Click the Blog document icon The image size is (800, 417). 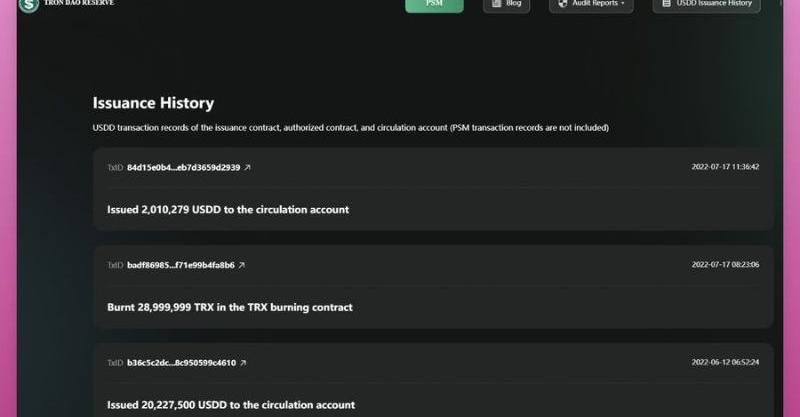point(497,4)
